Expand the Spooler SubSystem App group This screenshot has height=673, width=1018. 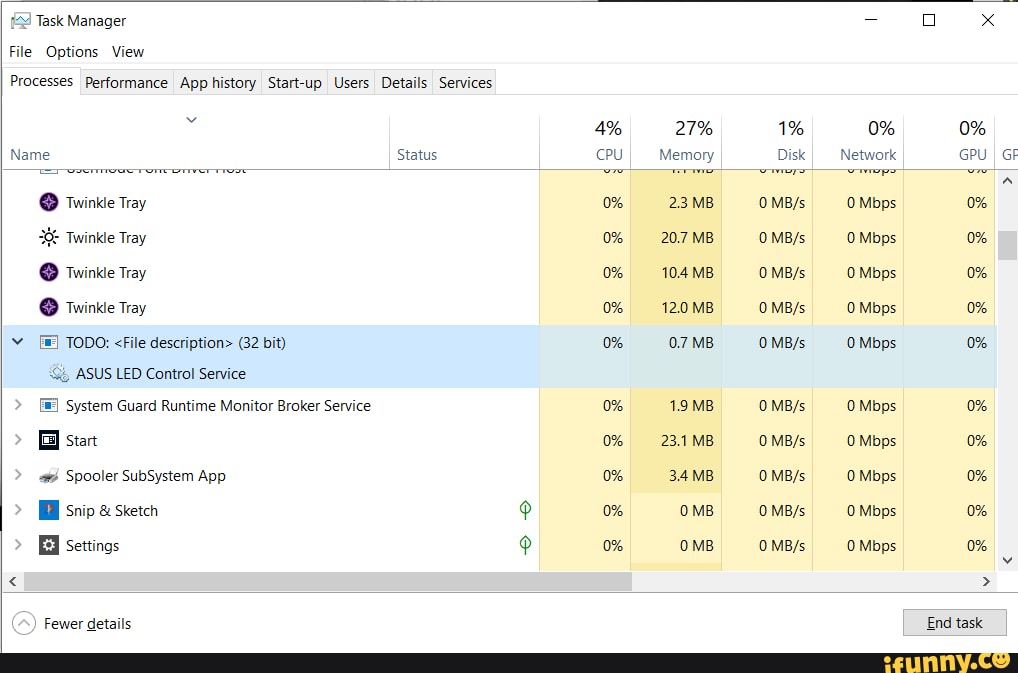pyautogui.click(x=16, y=475)
